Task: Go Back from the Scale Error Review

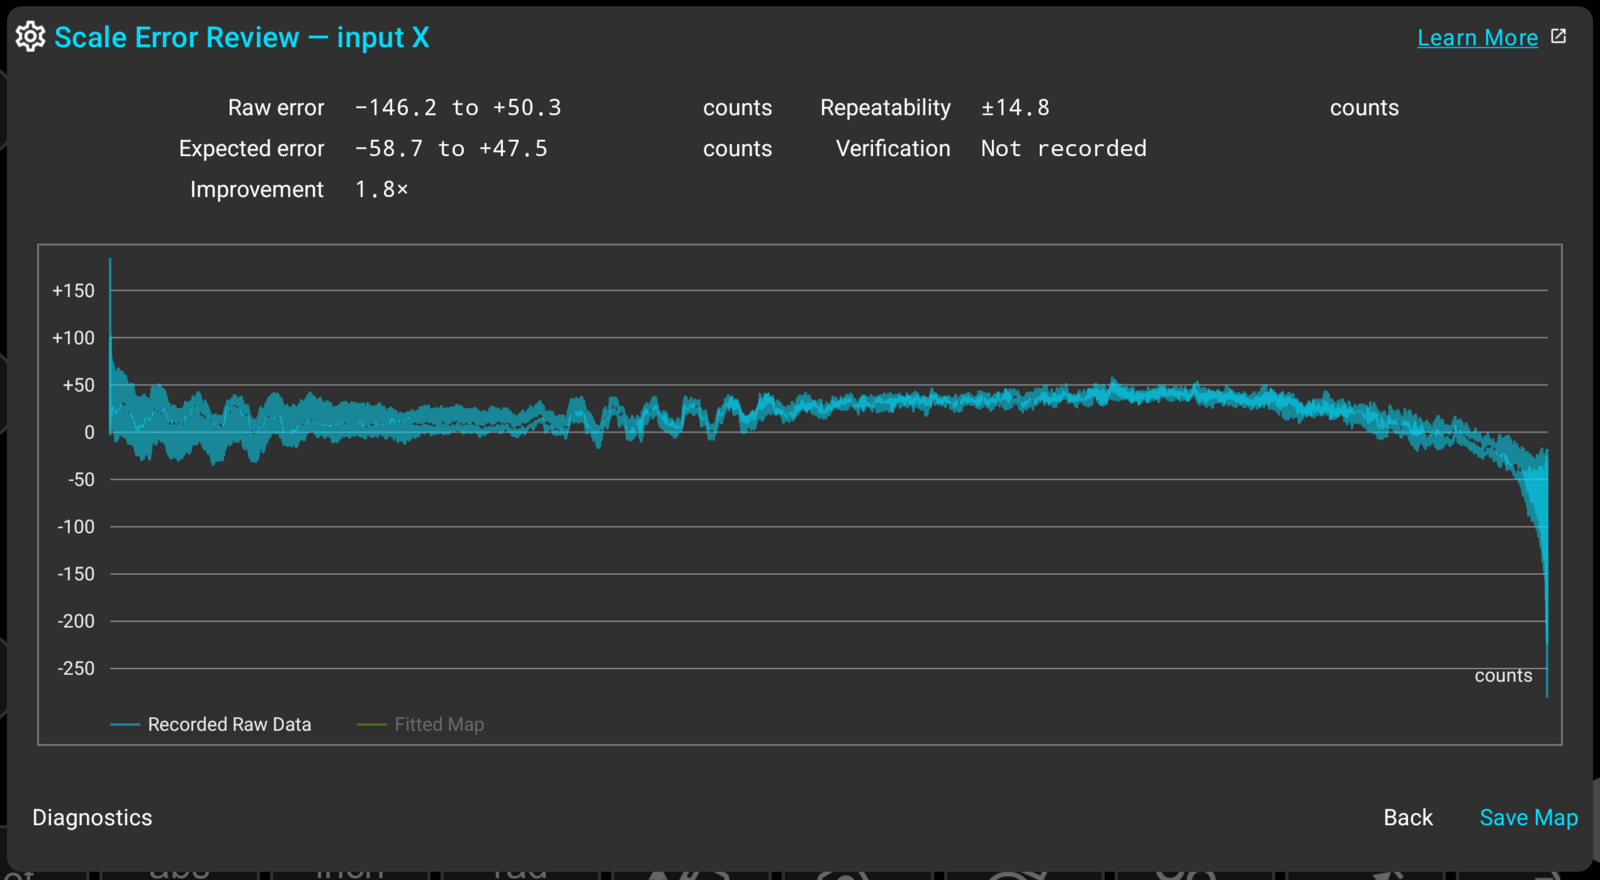Action: [x=1408, y=818]
